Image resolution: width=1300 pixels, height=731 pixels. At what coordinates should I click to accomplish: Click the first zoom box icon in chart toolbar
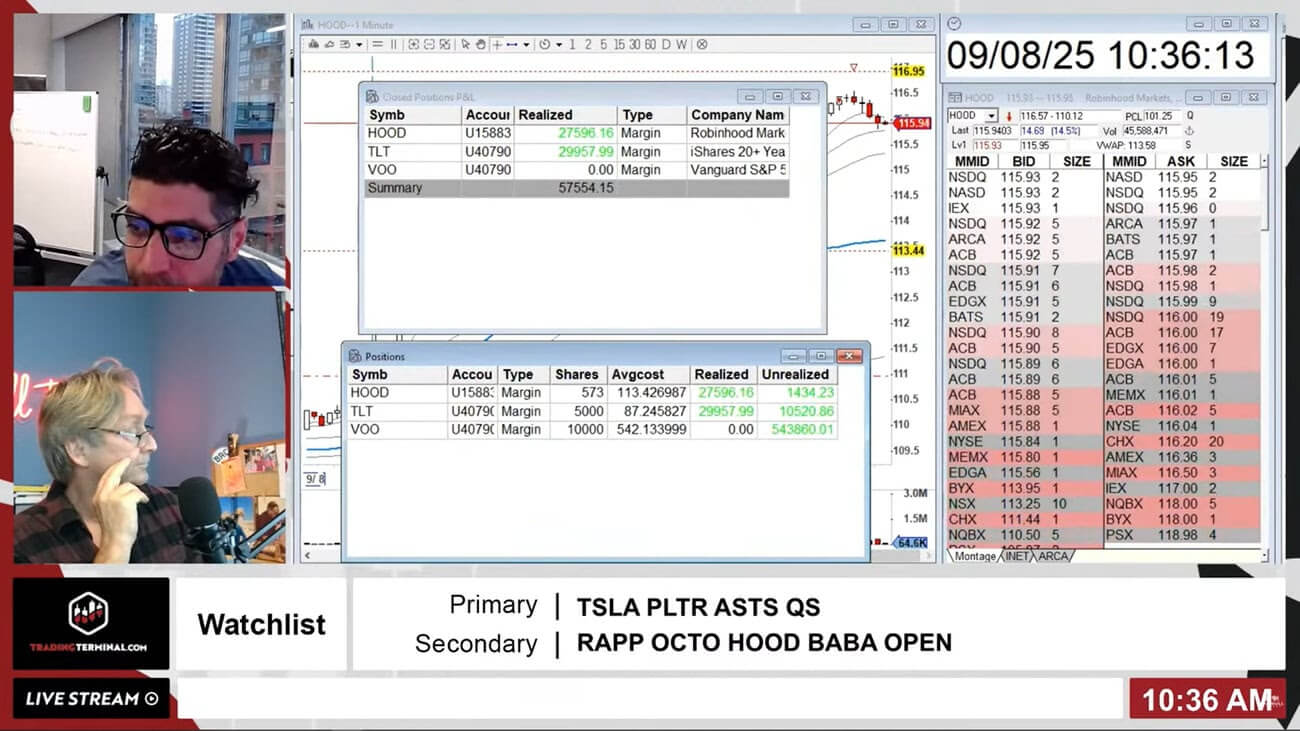pyautogui.click(x=412, y=44)
